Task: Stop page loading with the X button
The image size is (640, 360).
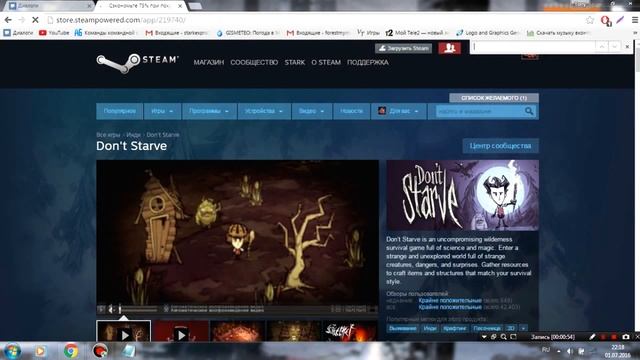Action: click(35, 20)
